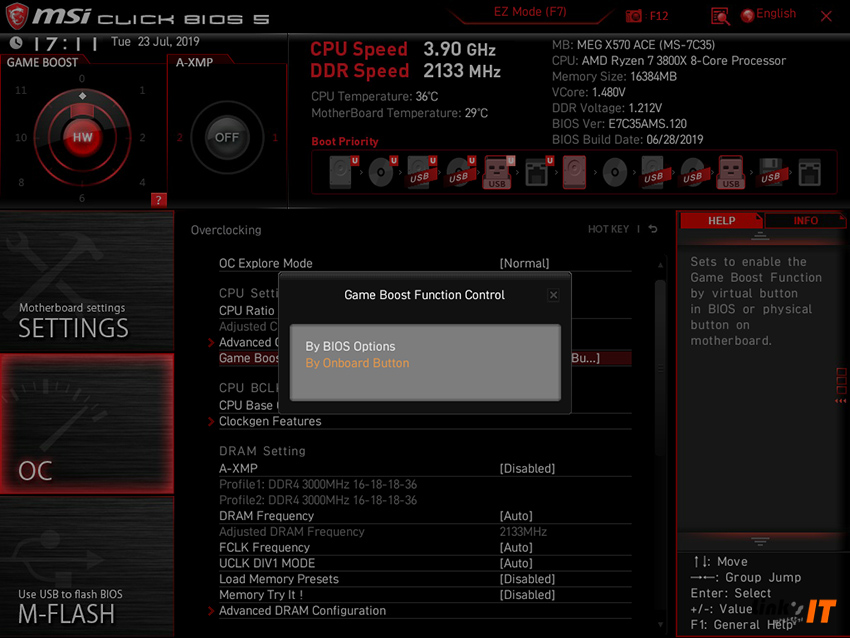Screen dimensions: 850x638
Task: Select the highlighted legacy hard disk boot icon
Action: (x=575, y=172)
